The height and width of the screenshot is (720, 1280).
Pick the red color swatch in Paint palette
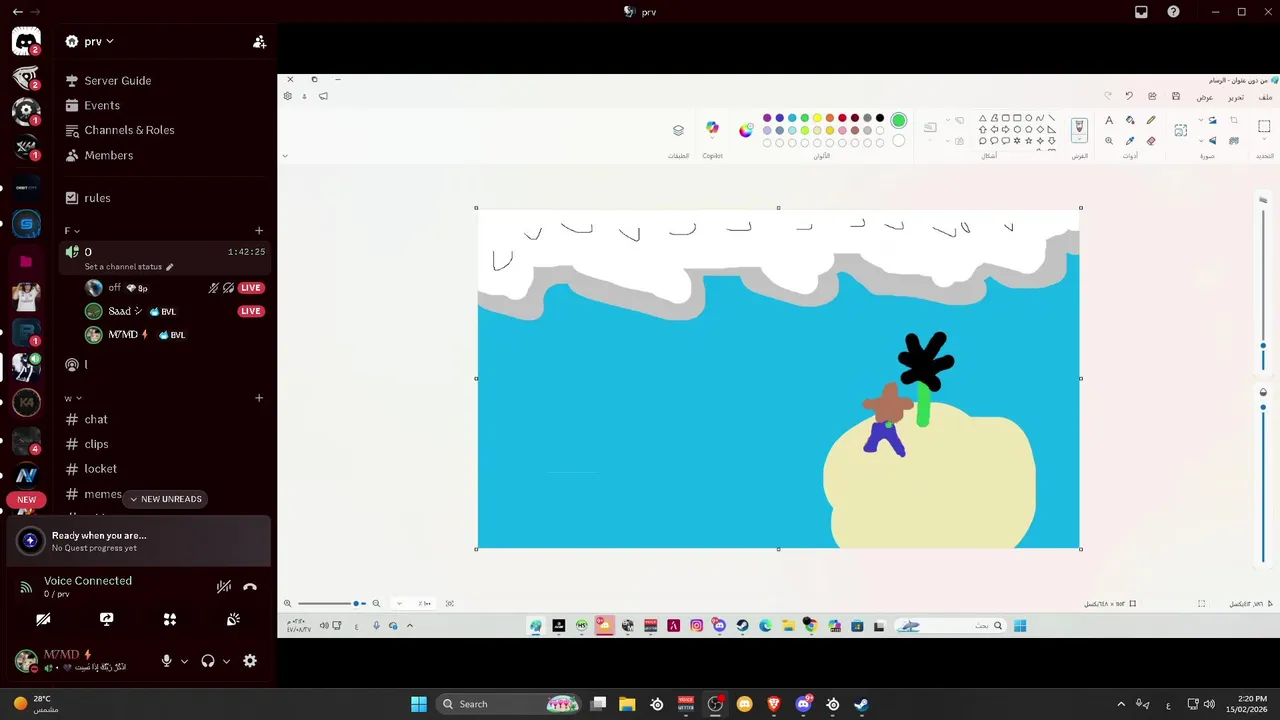coord(842,118)
